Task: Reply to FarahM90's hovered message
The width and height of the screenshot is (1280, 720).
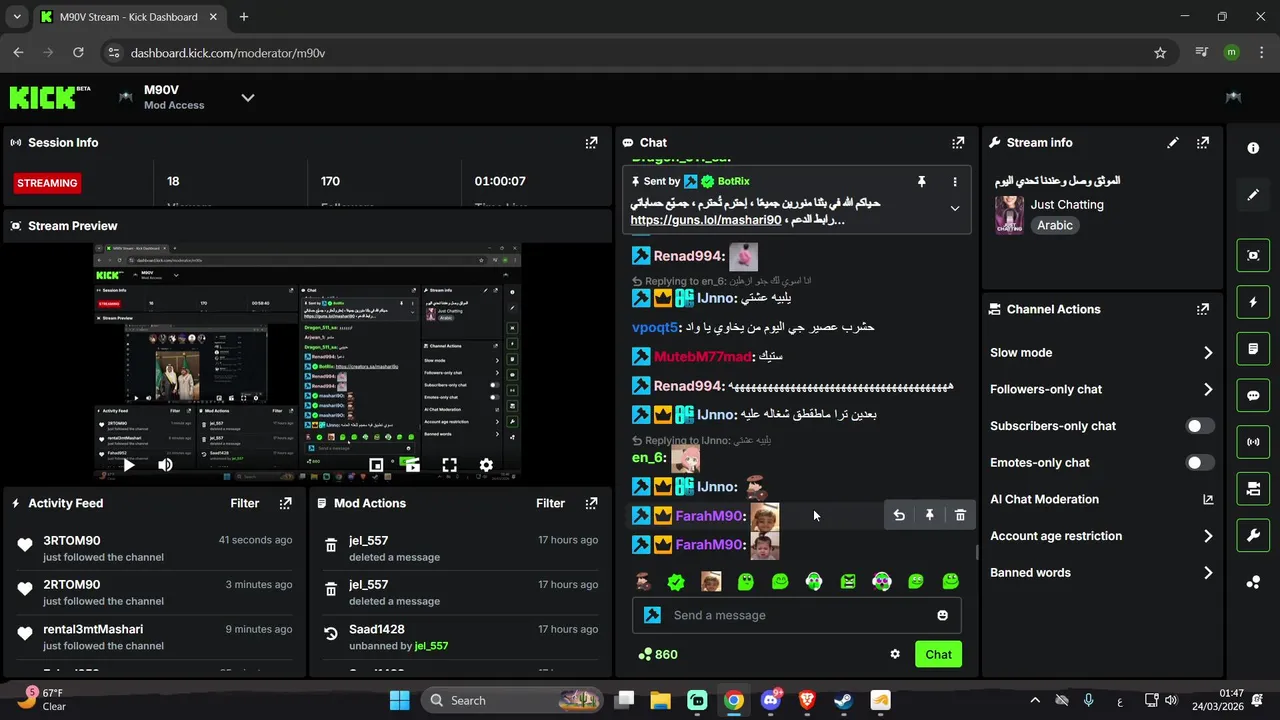Action: pyautogui.click(x=899, y=515)
